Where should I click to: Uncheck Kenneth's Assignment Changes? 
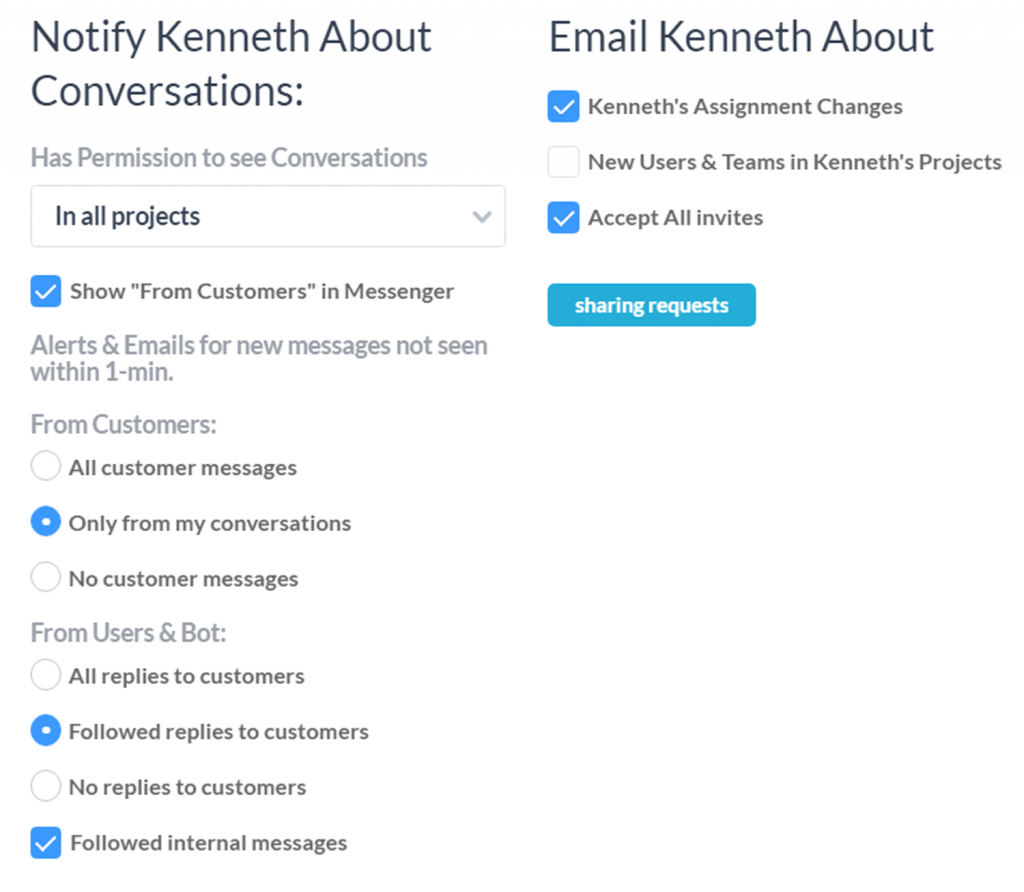point(564,106)
